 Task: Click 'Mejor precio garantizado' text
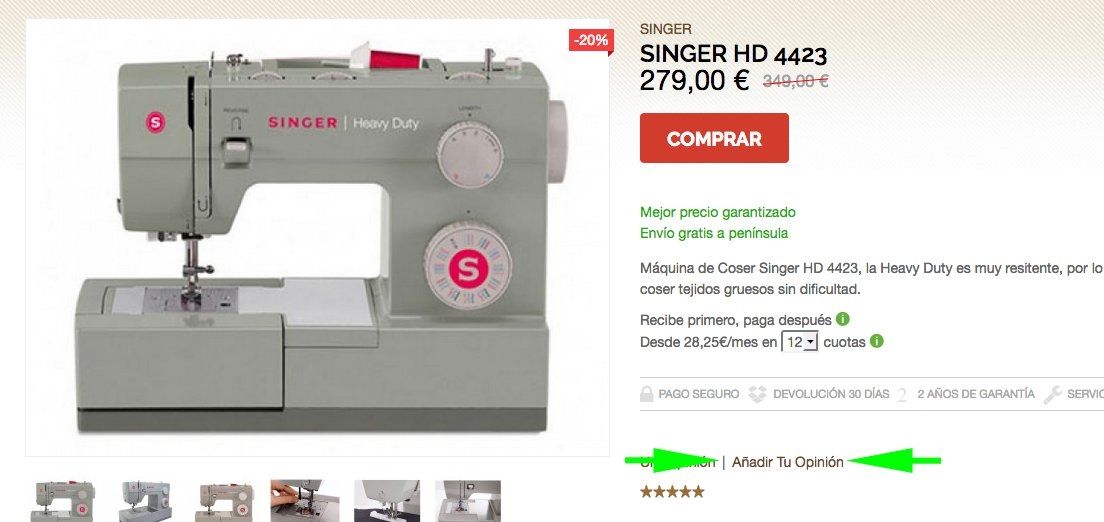(717, 212)
